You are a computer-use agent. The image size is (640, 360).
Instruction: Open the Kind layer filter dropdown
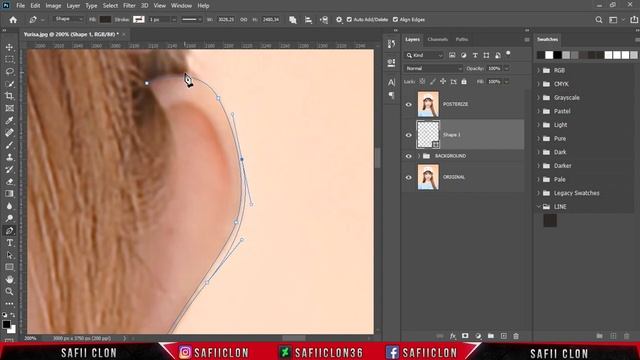click(424, 55)
